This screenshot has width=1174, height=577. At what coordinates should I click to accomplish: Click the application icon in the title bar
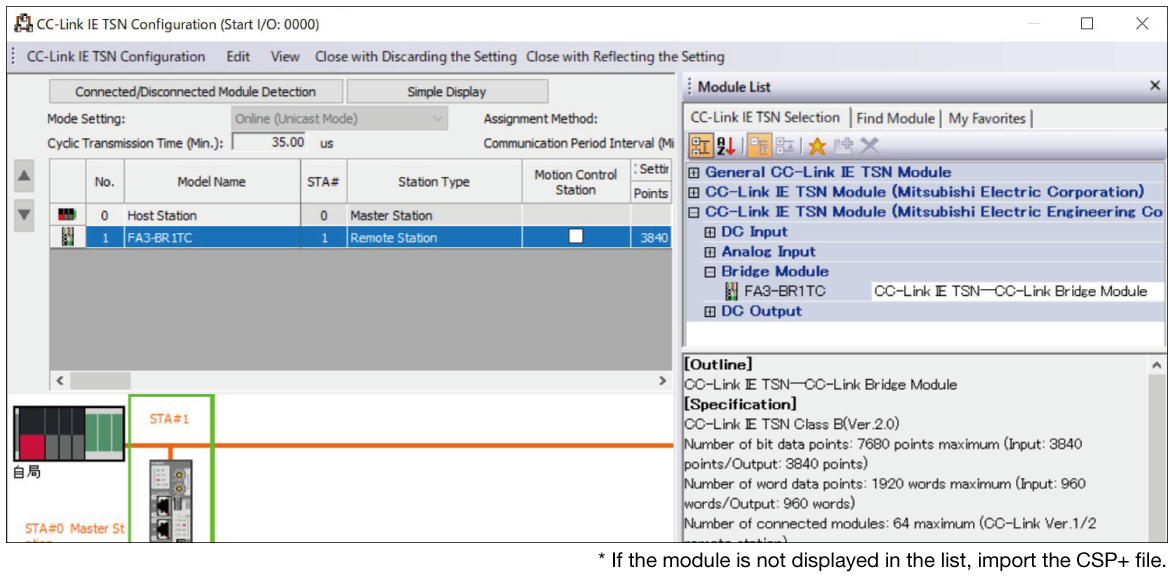pos(23,24)
